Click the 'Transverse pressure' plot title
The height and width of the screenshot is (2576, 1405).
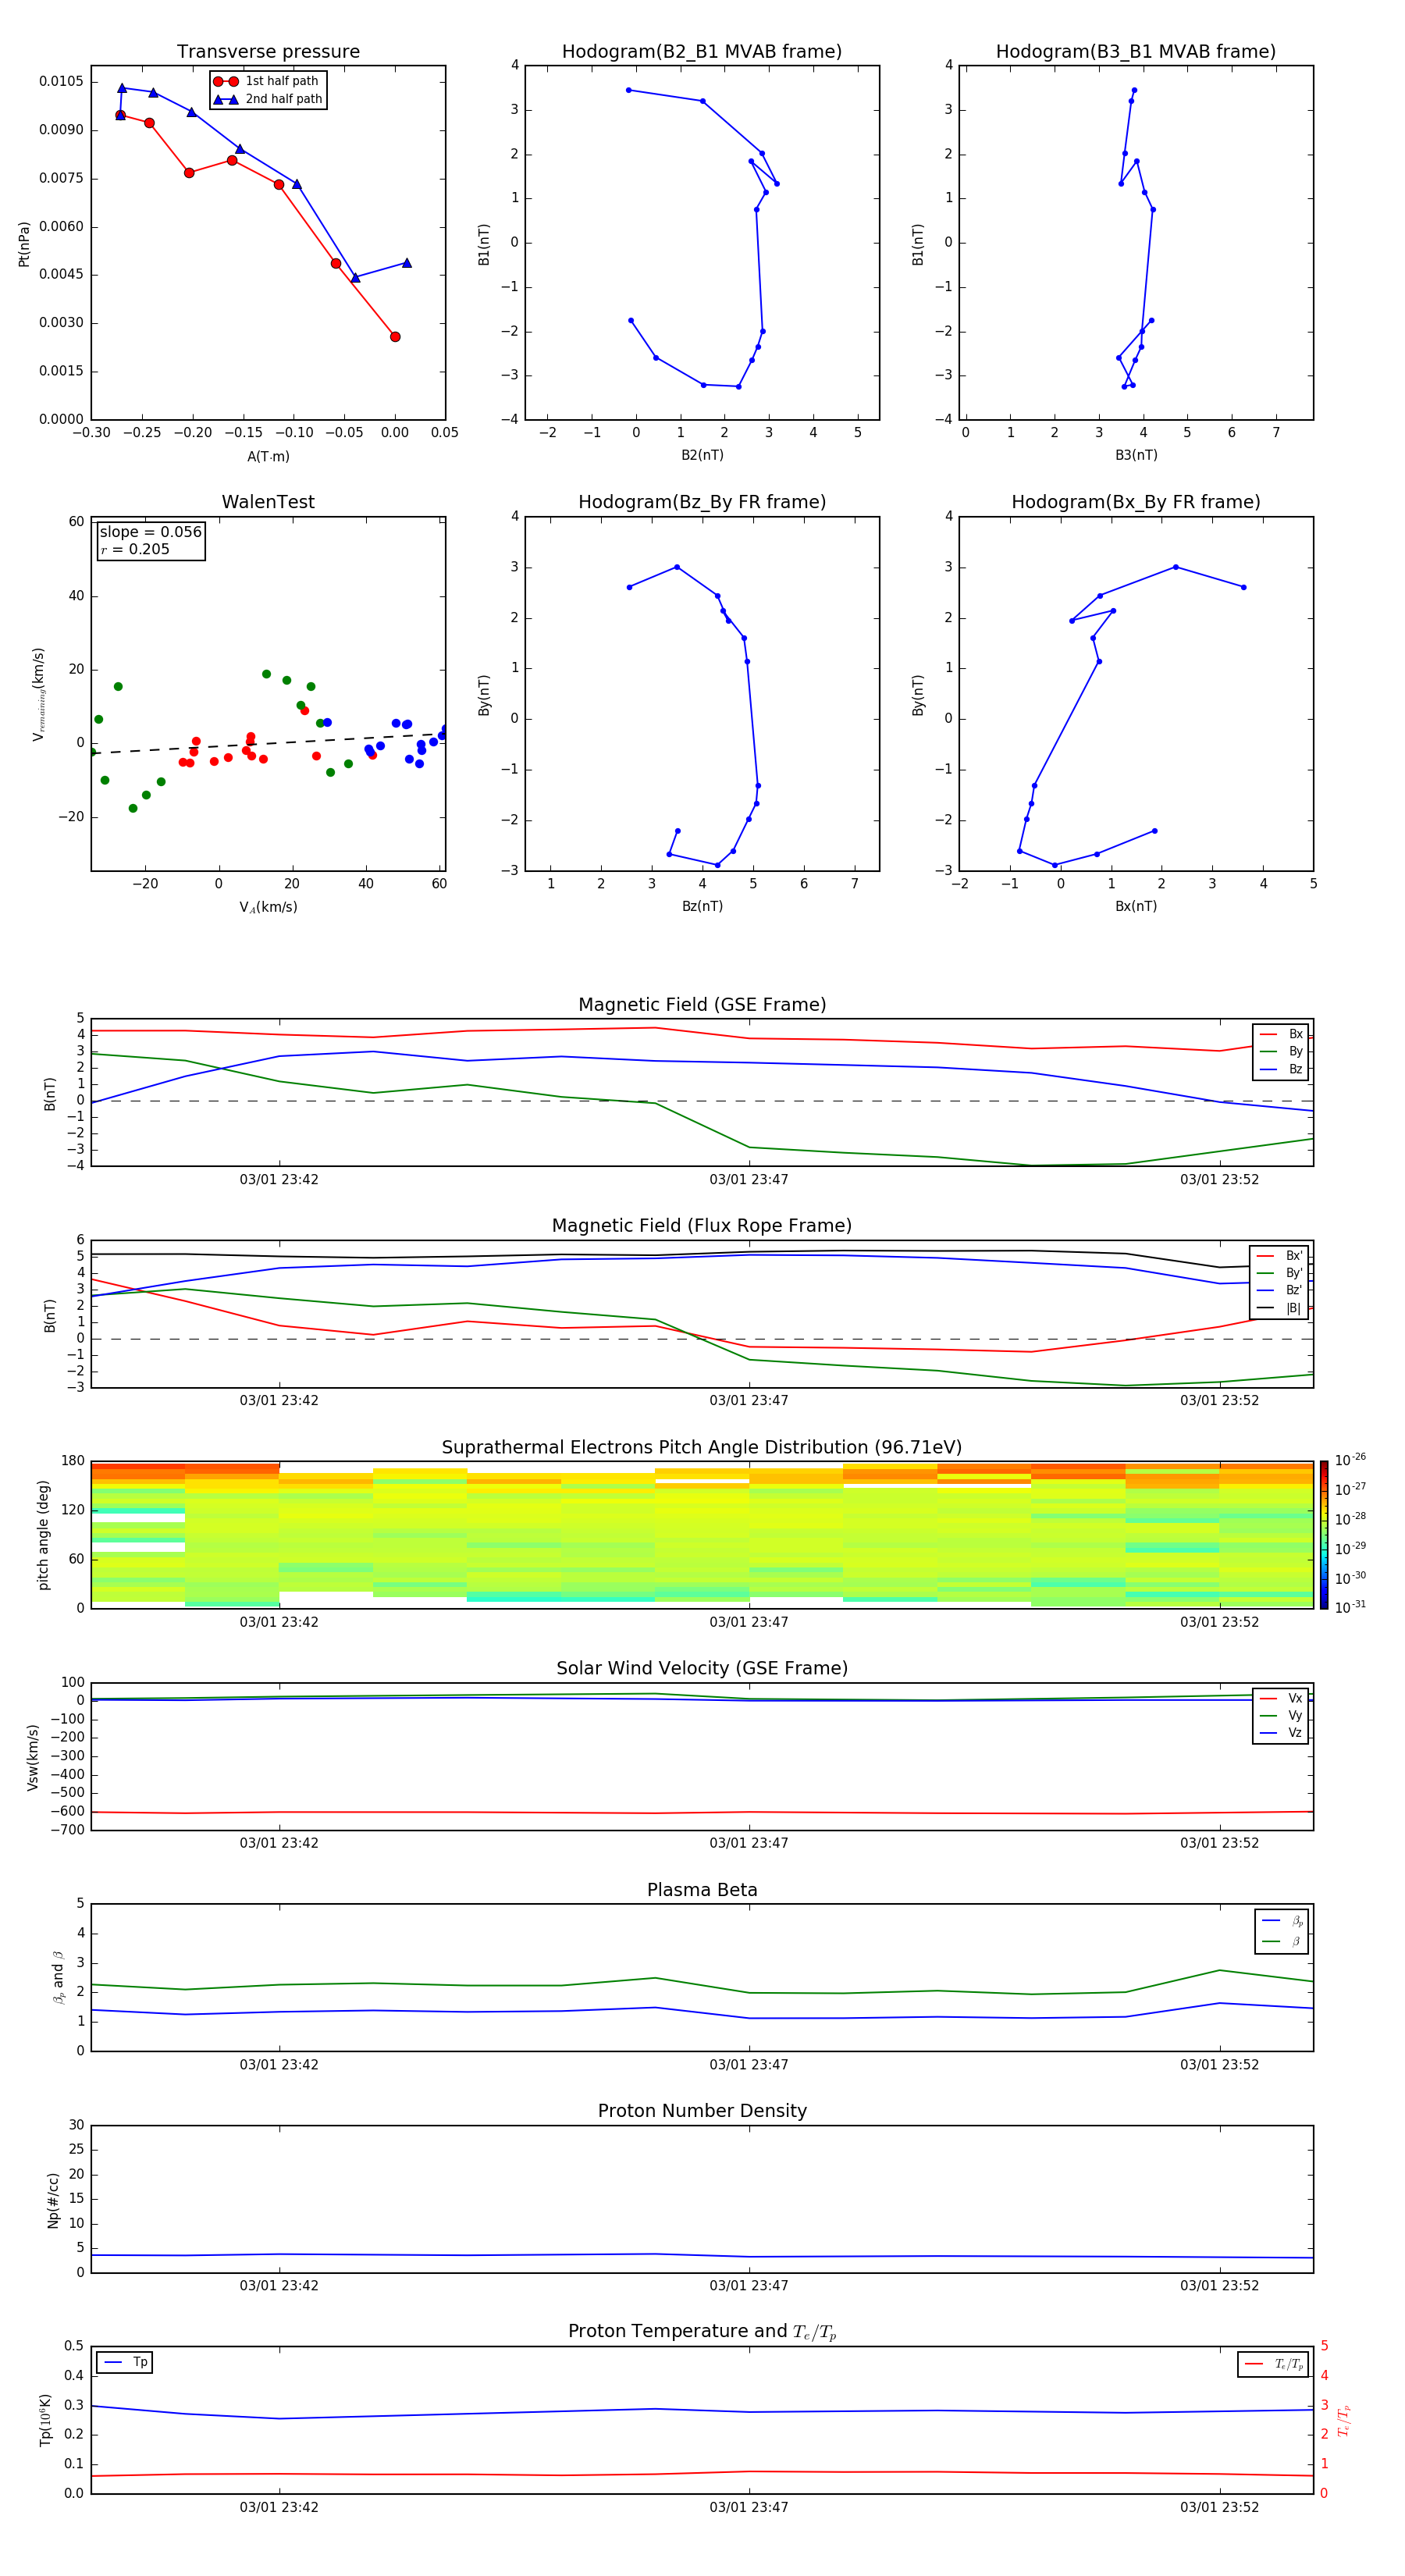[268, 52]
